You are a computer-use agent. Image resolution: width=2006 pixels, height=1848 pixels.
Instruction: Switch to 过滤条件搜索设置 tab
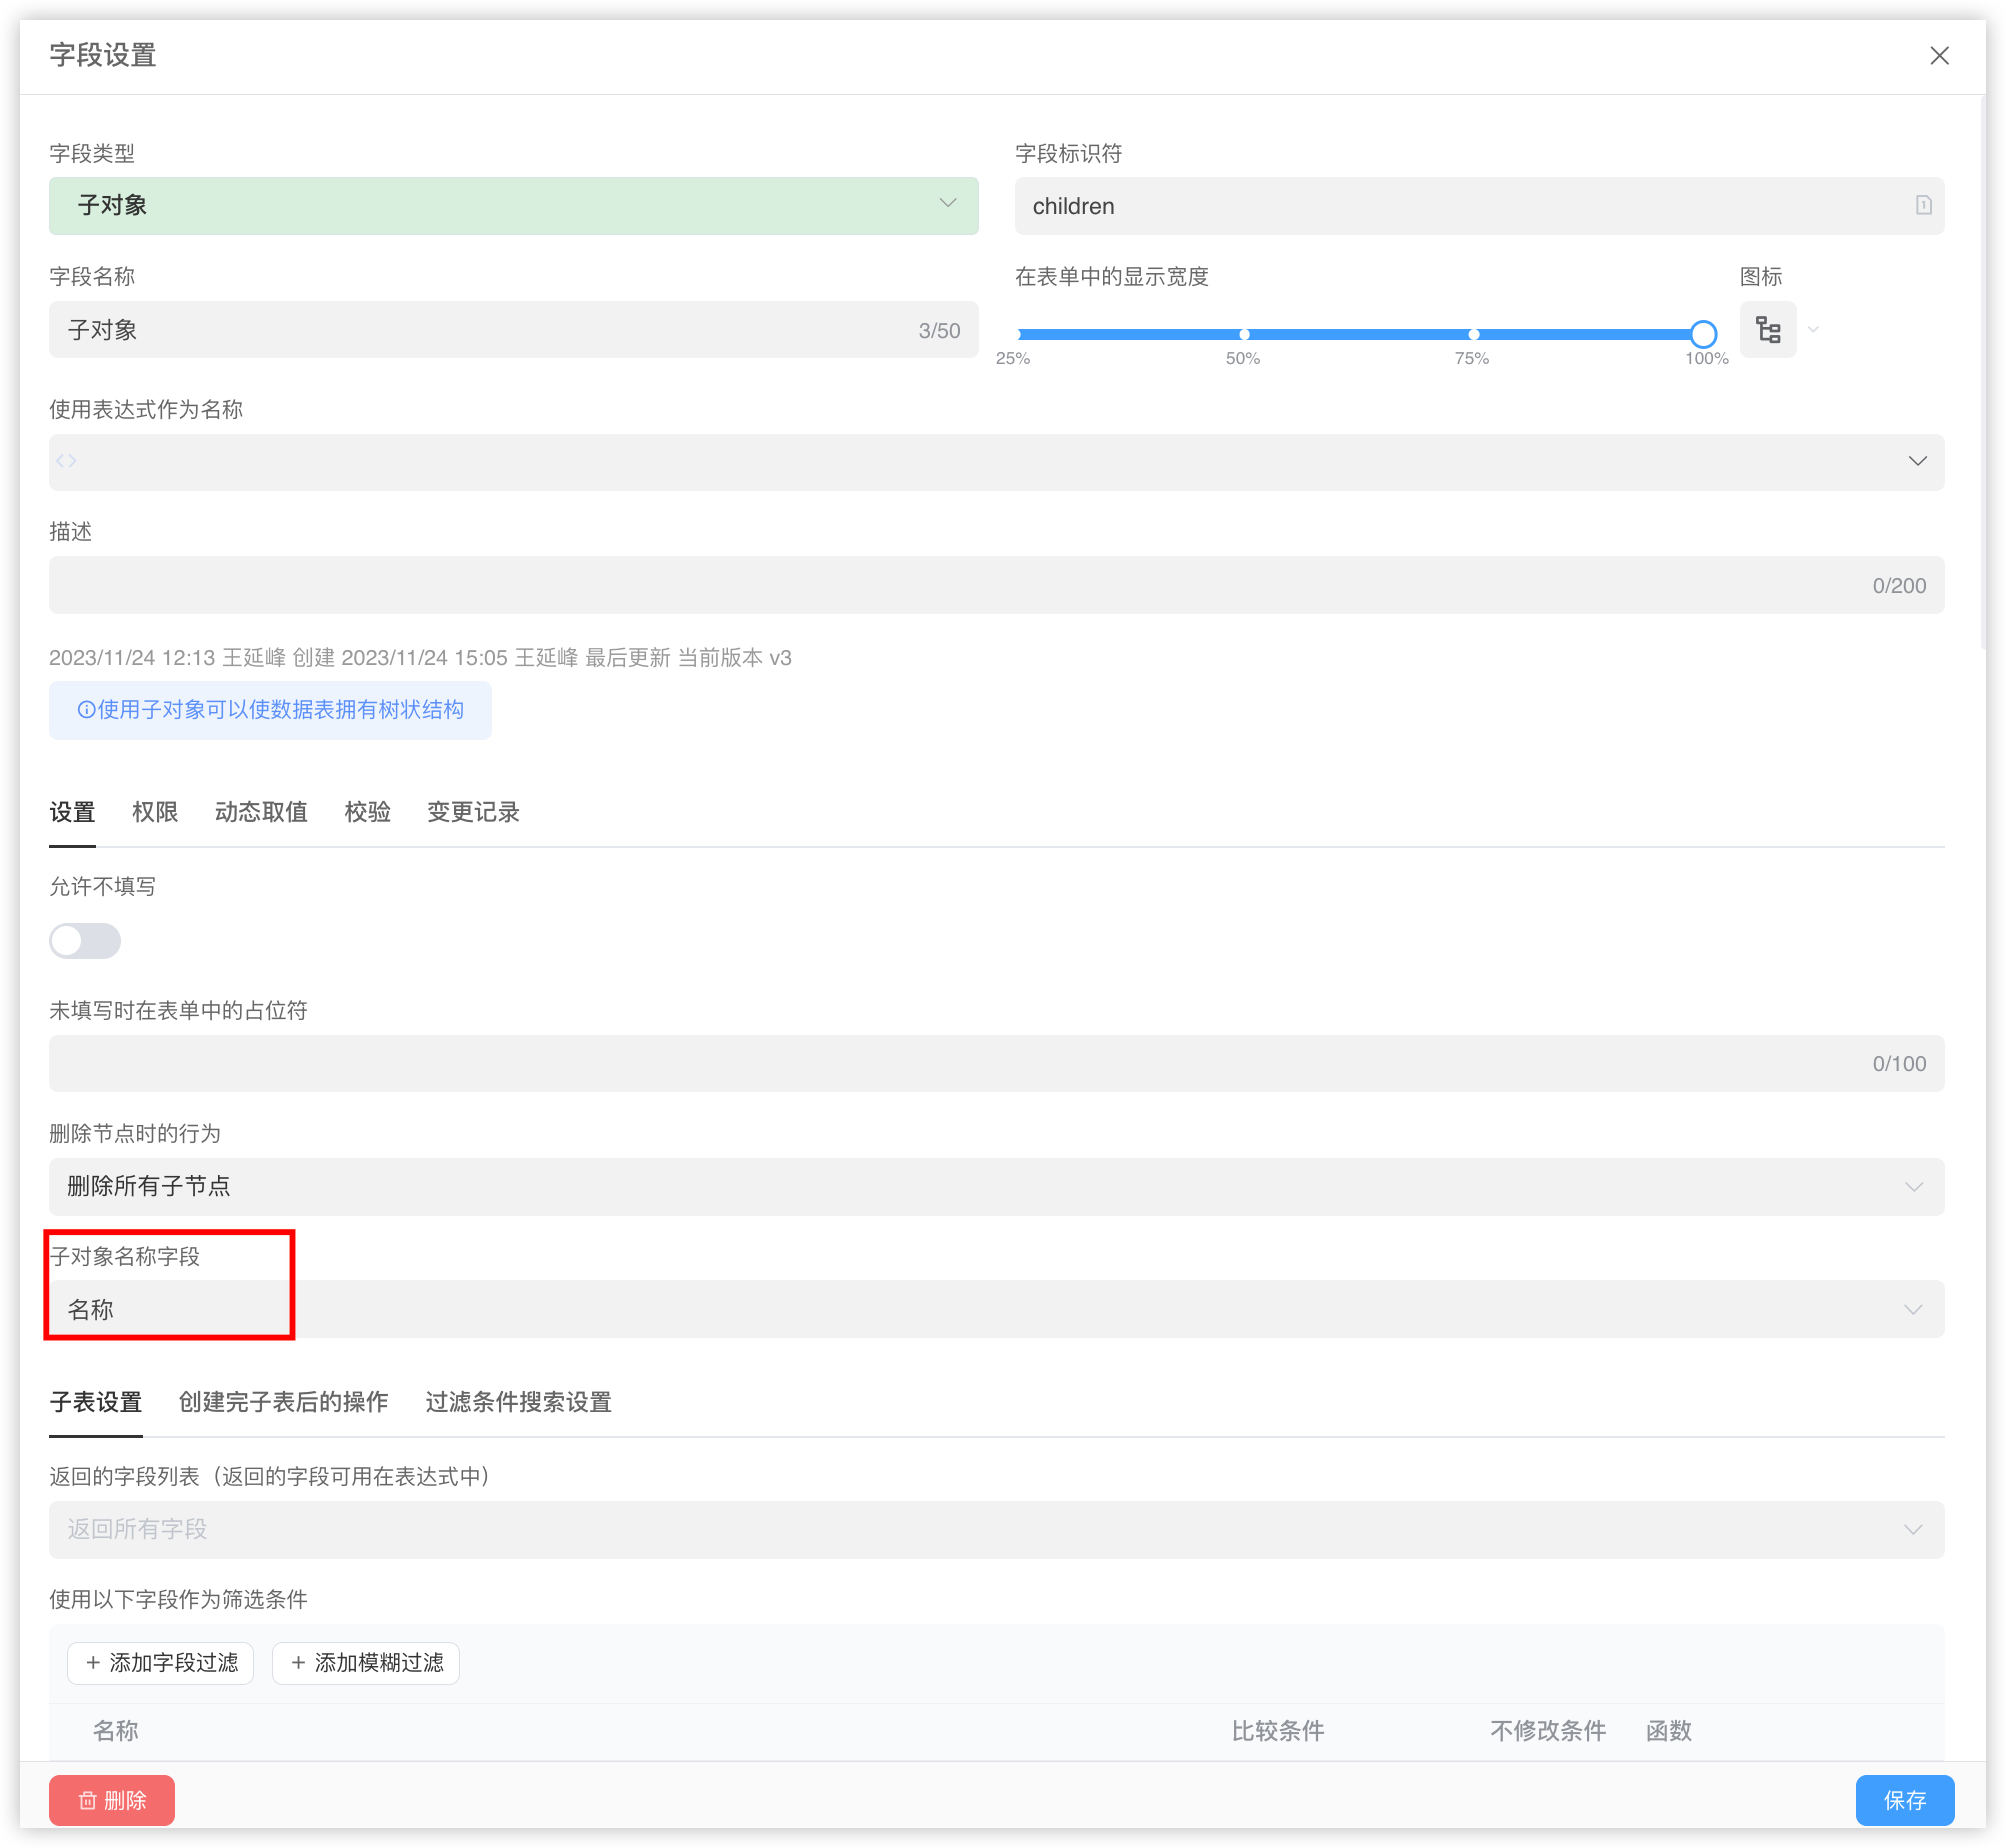[518, 1402]
